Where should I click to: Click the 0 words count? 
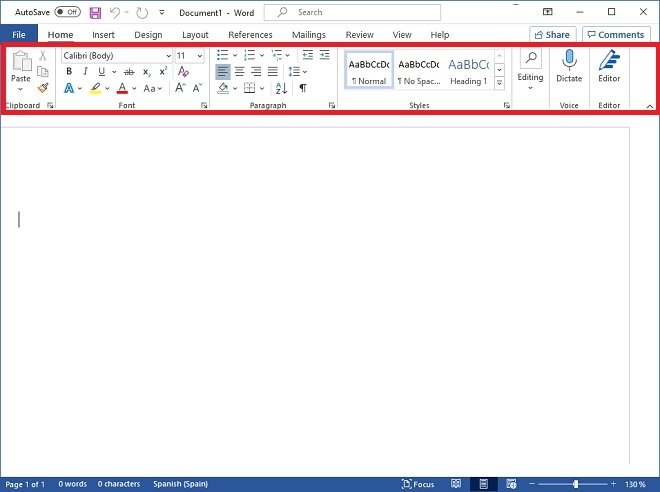tap(72, 484)
